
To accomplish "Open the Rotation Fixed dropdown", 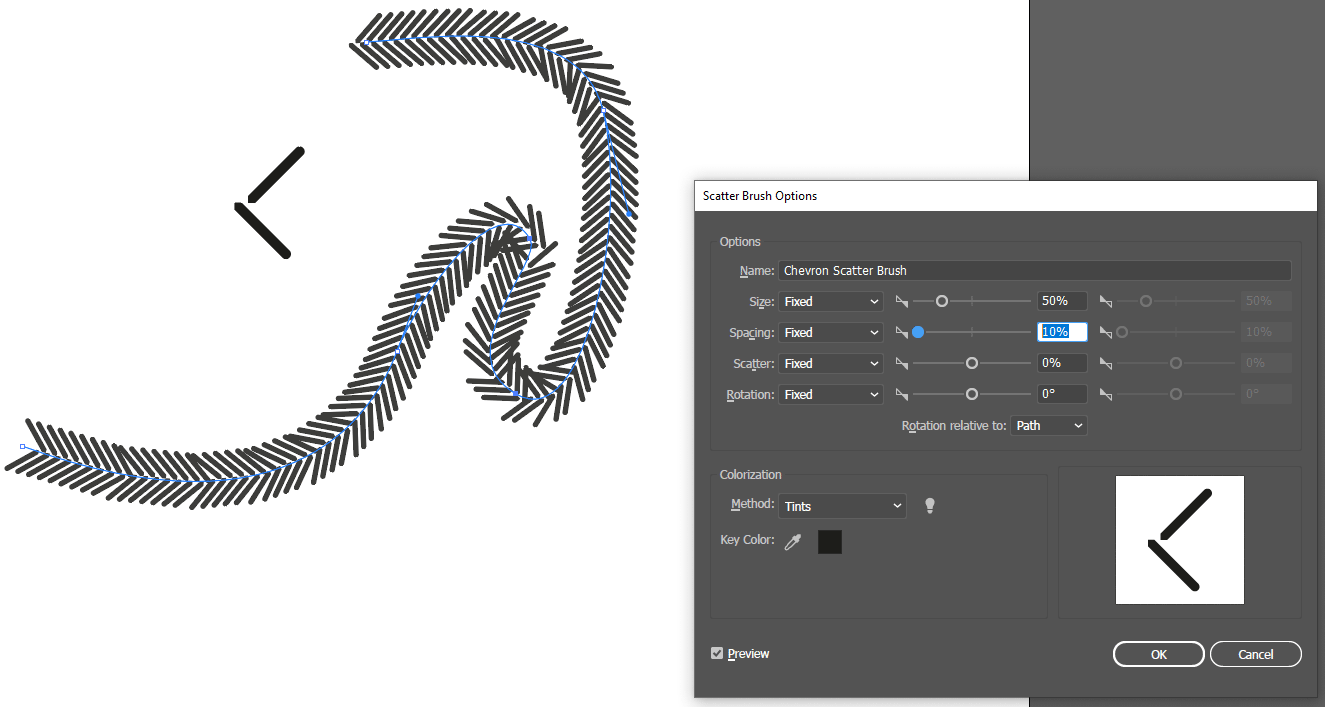I will click(x=830, y=393).
